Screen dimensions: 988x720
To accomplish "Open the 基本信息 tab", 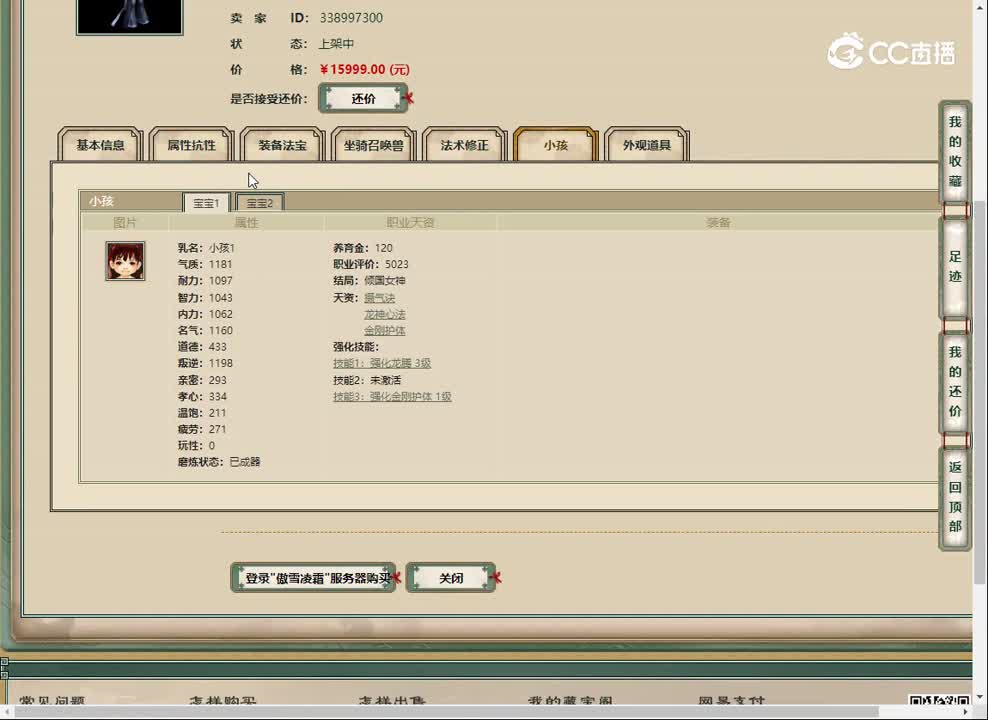I will [x=100, y=145].
